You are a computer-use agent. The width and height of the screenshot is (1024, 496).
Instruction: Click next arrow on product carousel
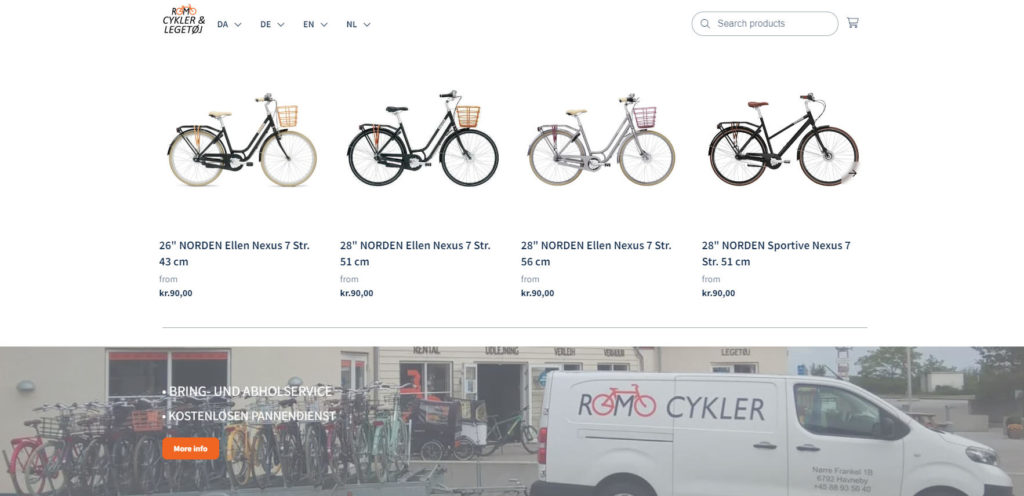[851, 172]
